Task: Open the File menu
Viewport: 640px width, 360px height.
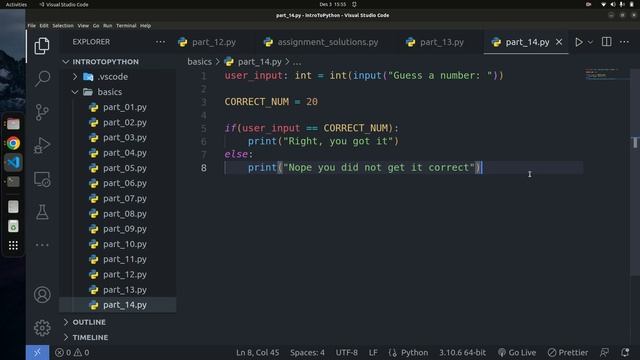Action: tap(31, 25)
